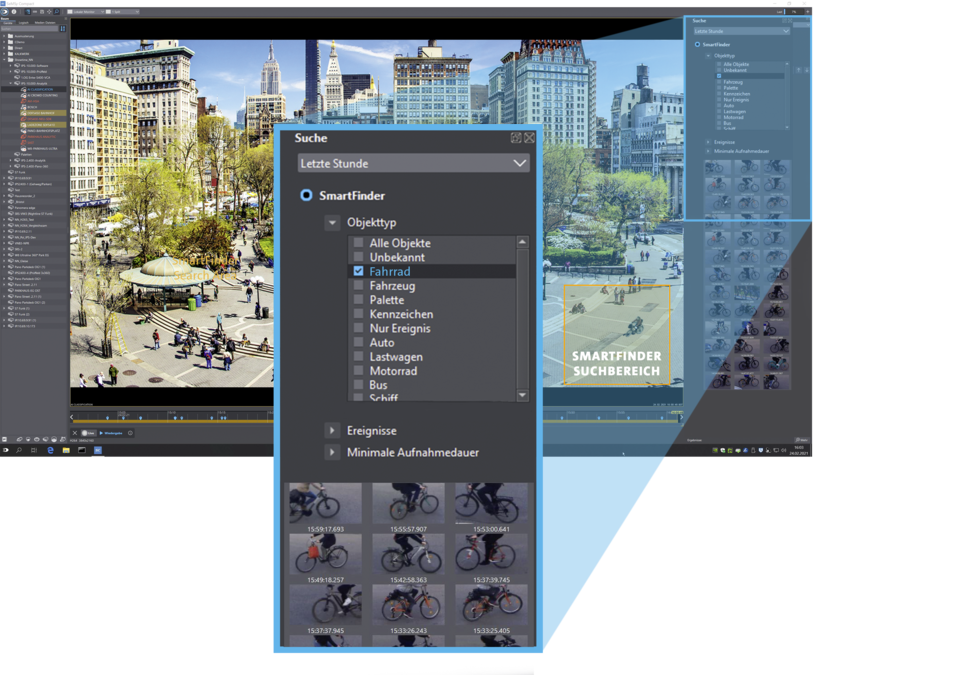Click the timeline scroll-right arrow

point(680,417)
